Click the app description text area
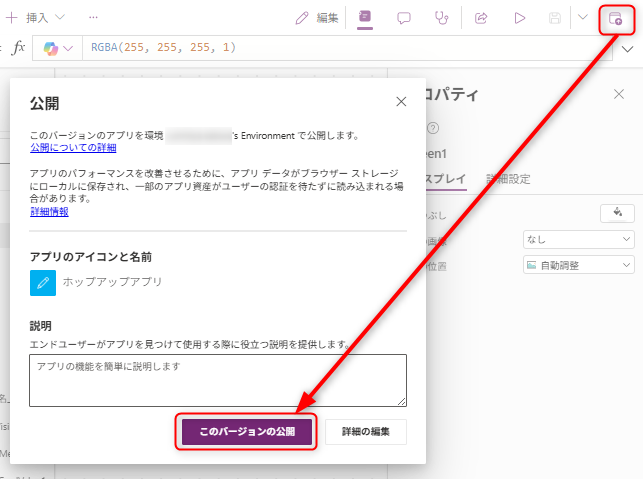 (x=218, y=381)
